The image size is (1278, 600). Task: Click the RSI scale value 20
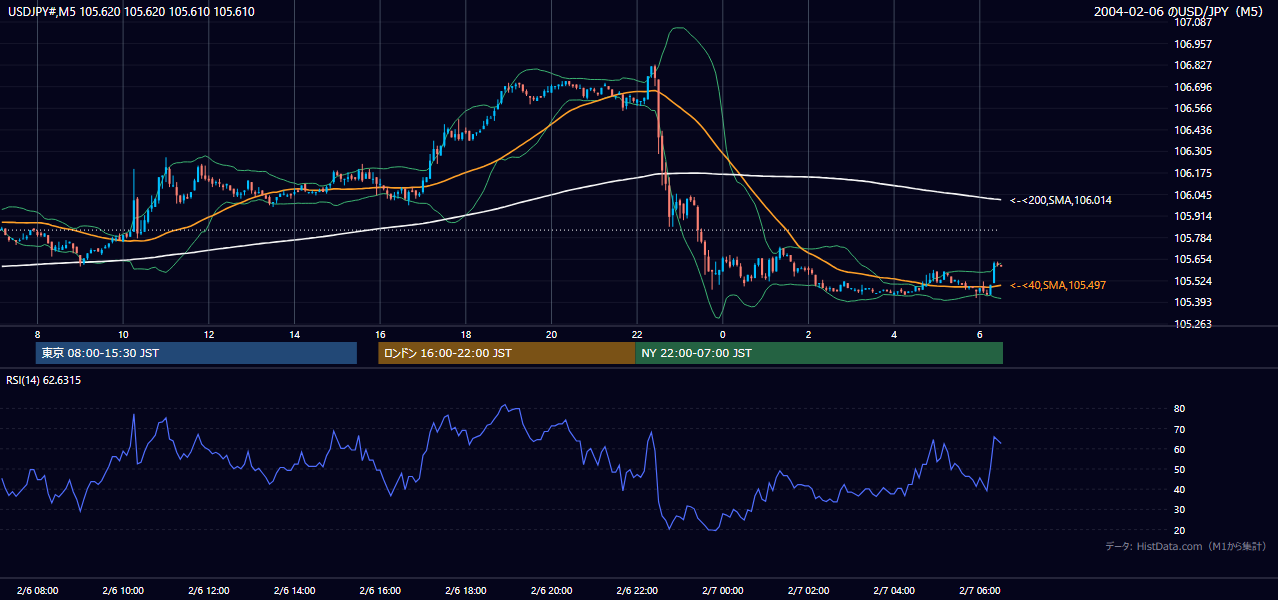[1179, 530]
